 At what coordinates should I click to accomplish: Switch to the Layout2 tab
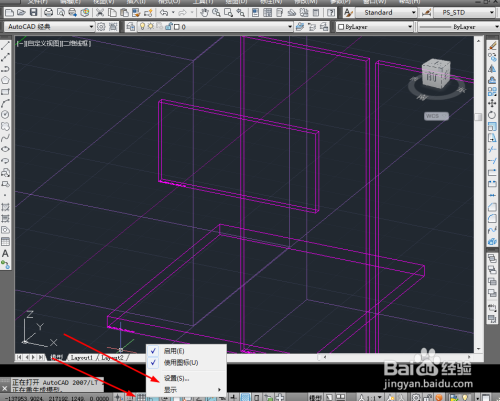click(x=112, y=357)
